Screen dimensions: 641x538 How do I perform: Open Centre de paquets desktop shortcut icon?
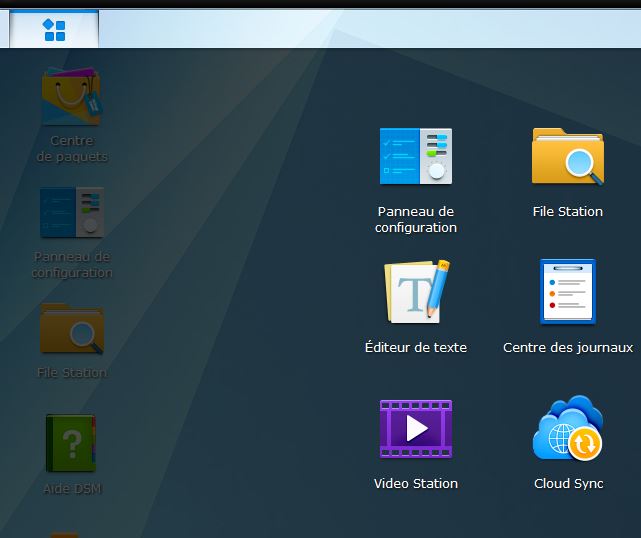pos(71,98)
